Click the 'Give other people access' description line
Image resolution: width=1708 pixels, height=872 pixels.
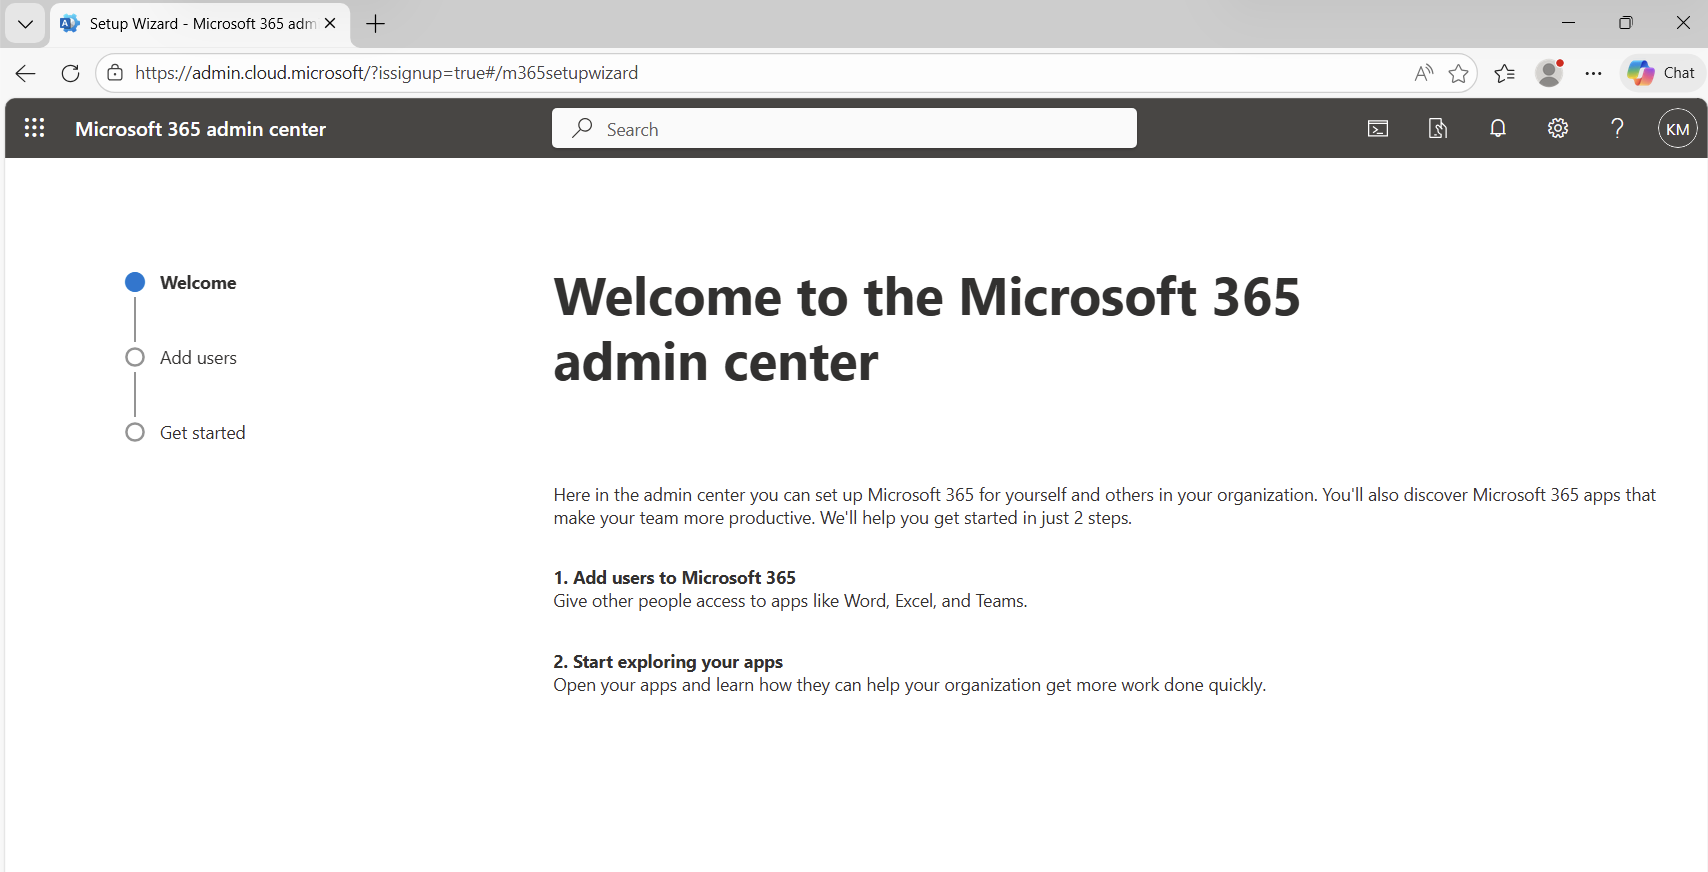tap(790, 601)
